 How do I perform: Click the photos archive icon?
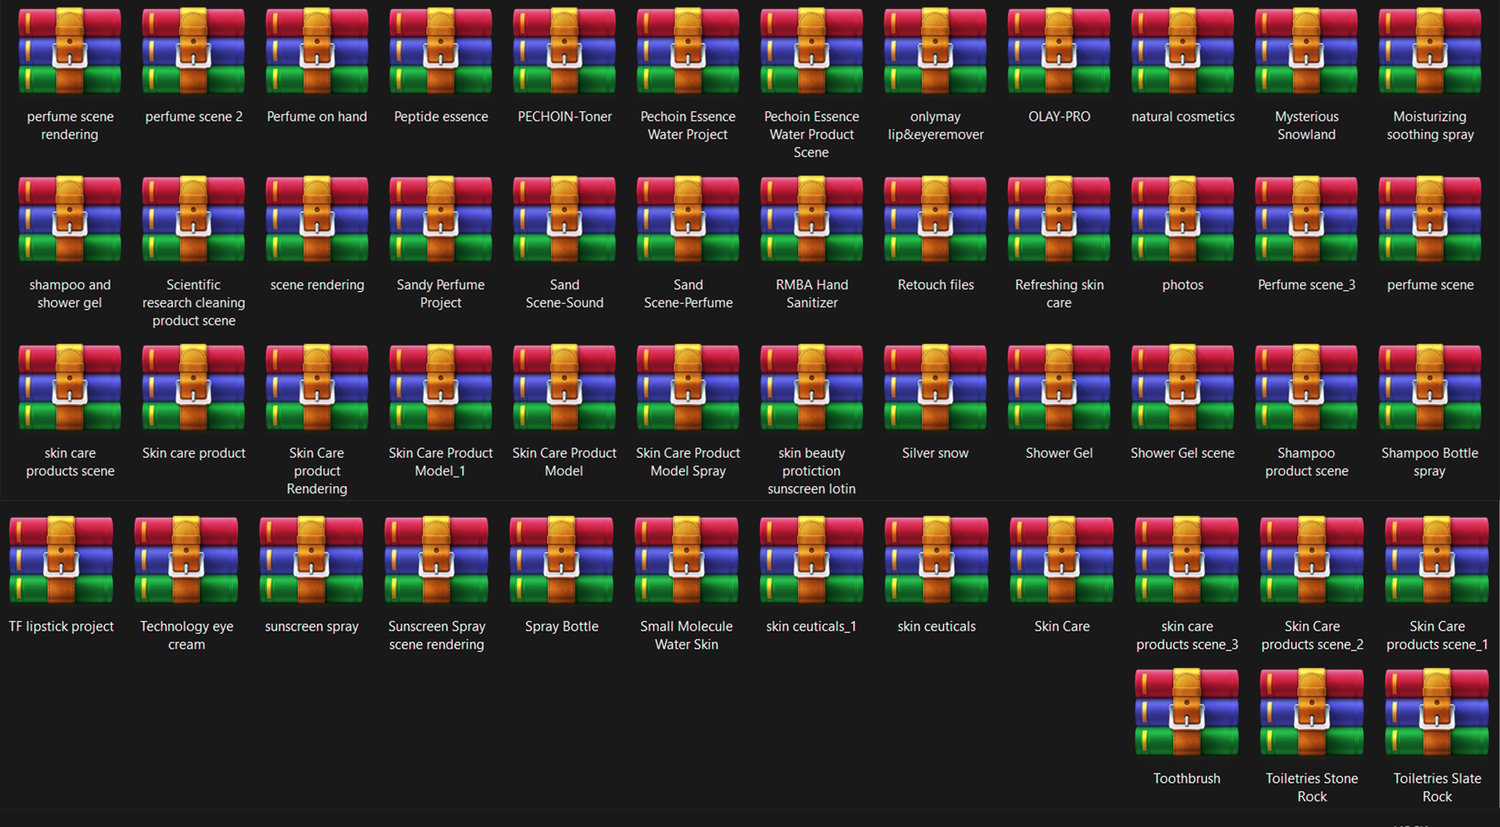[x=1183, y=219]
